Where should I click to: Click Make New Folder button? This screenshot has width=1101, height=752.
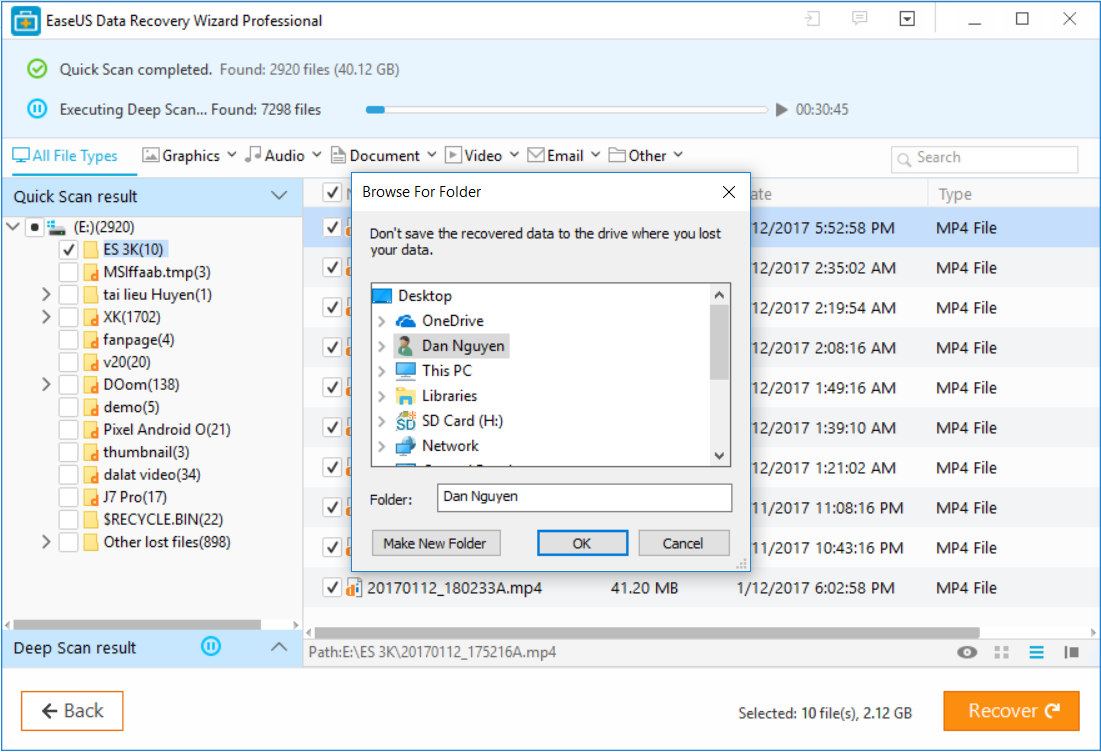click(435, 543)
